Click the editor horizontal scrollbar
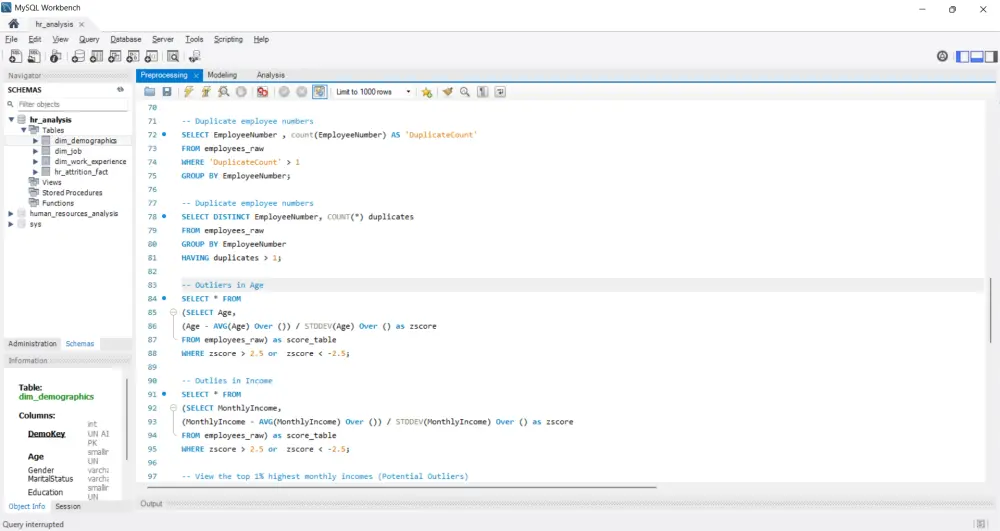The width and height of the screenshot is (1000, 531). click(x=402, y=488)
